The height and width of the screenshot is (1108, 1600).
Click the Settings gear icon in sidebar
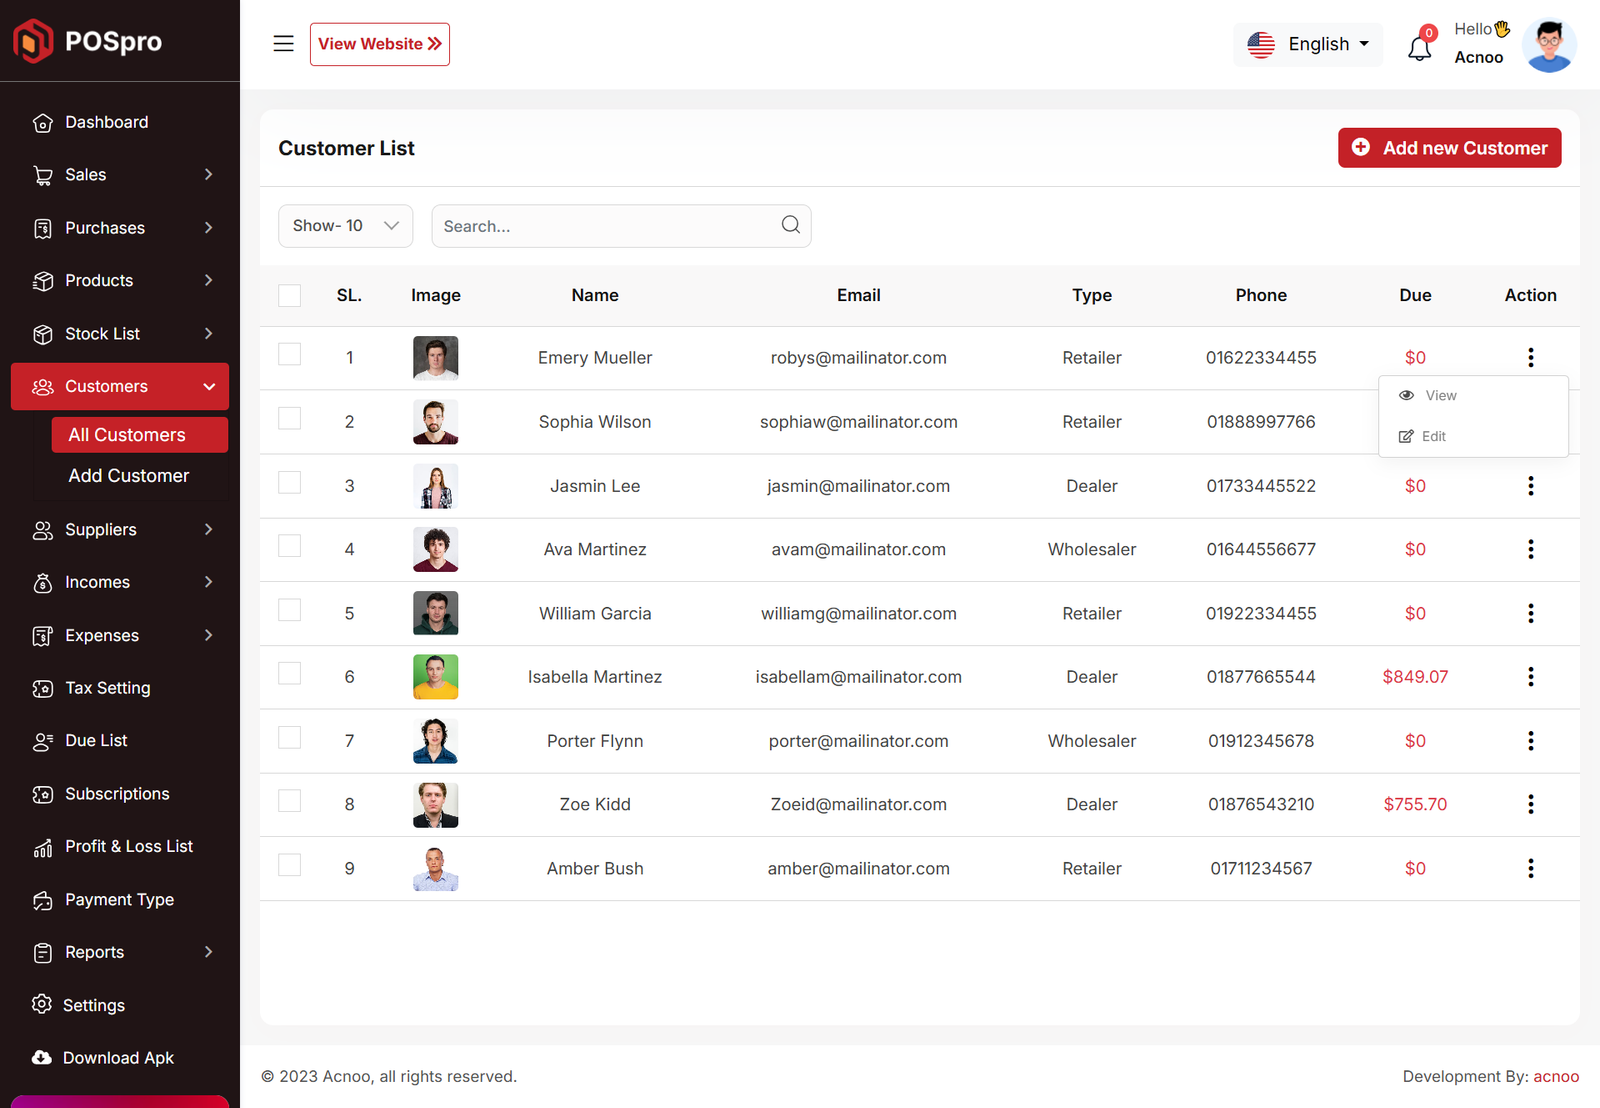(x=42, y=1004)
